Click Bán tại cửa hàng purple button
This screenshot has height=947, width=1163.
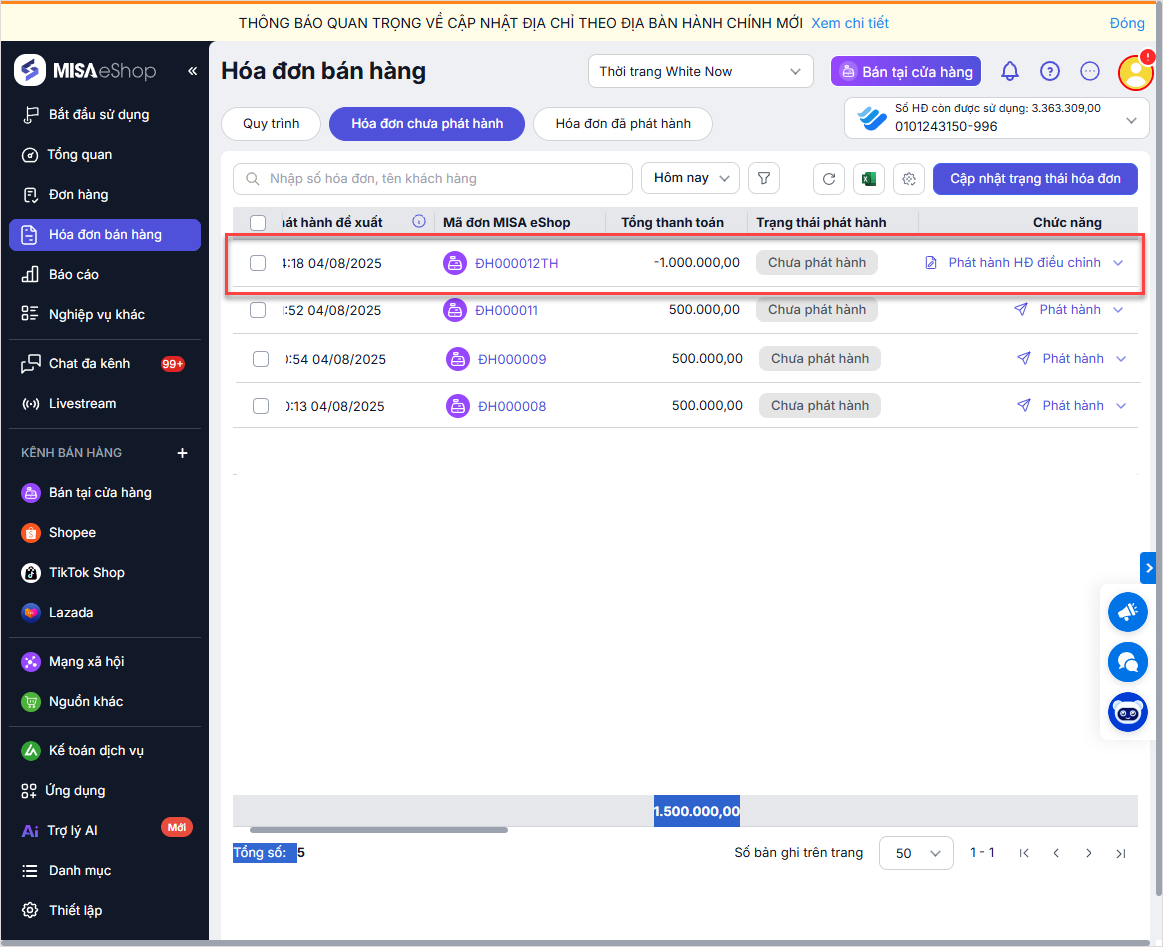906,72
